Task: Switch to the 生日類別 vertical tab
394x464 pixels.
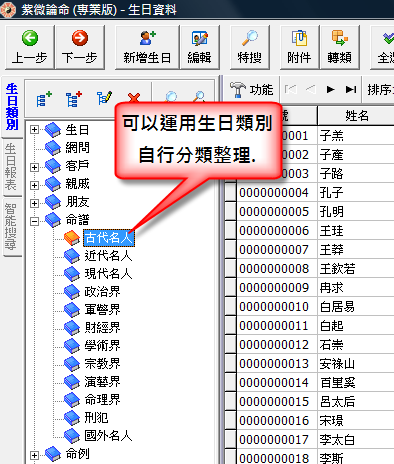Action: (x=12, y=107)
